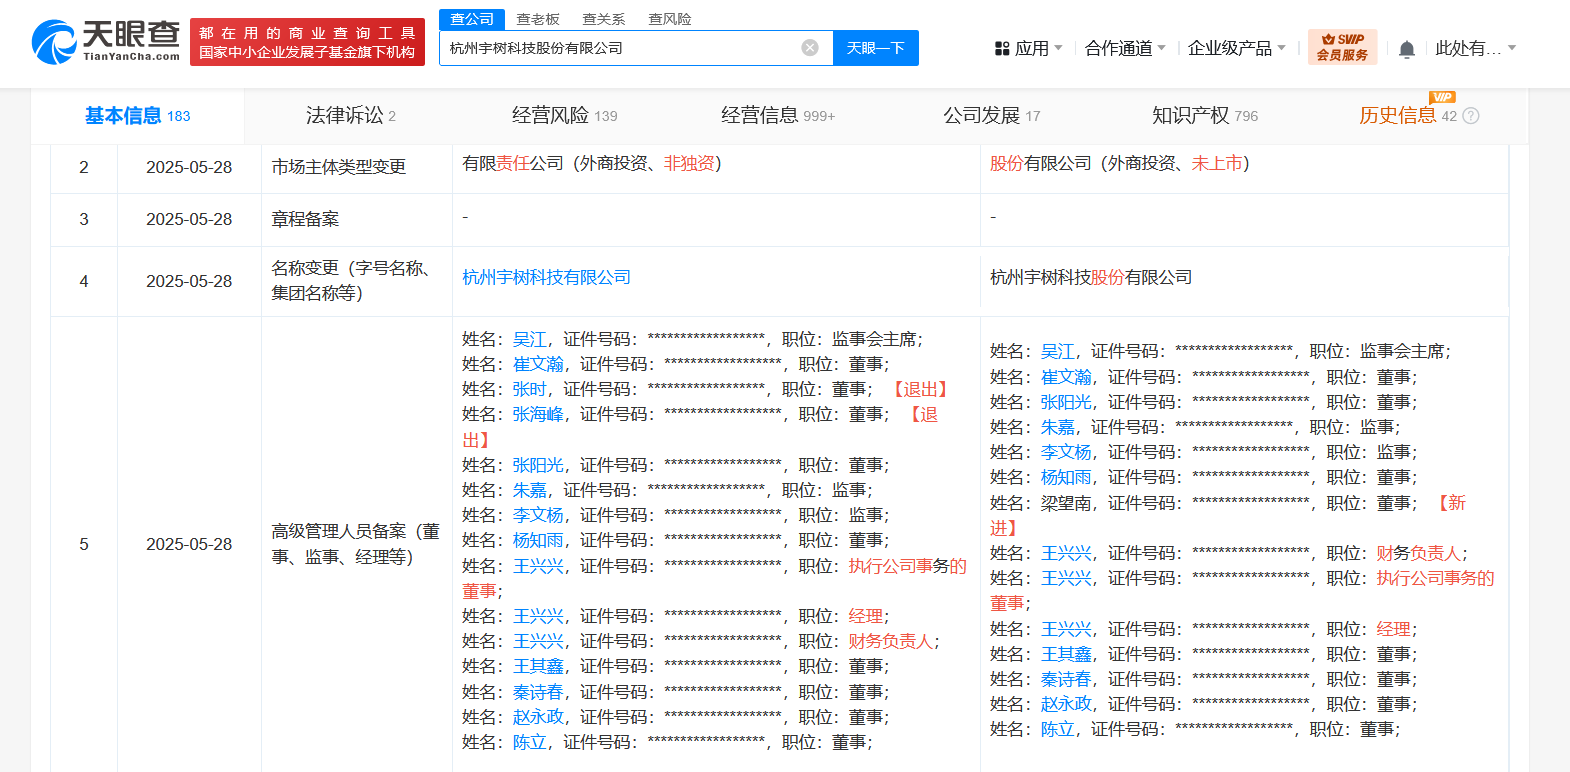Focus the company search input field
Image resolution: width=1570 pixels, height=772 pixels.
coord(620,48)
